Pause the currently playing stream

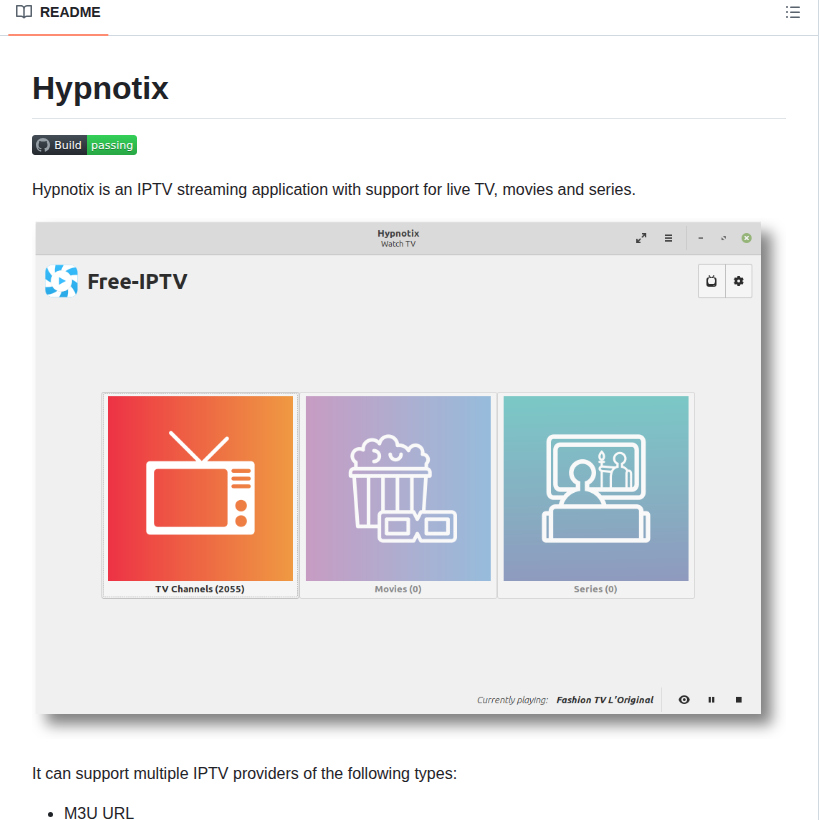711,700
